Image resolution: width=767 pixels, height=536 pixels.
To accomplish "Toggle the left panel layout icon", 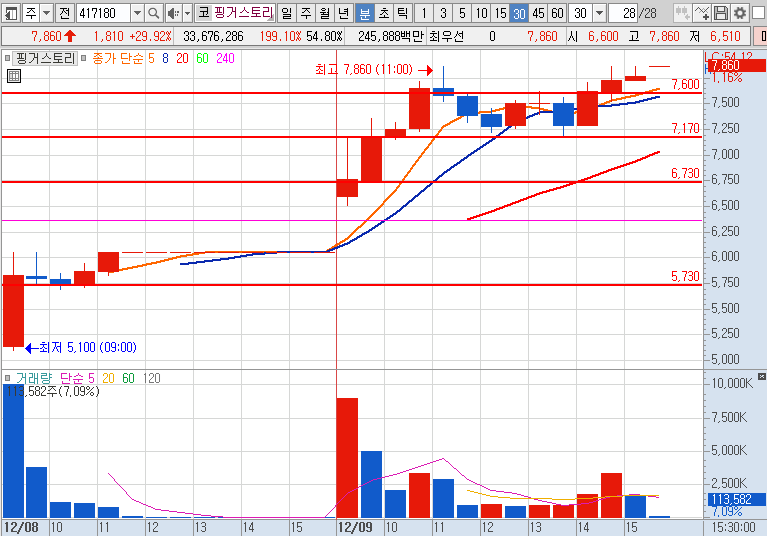I will click(11, 13).
